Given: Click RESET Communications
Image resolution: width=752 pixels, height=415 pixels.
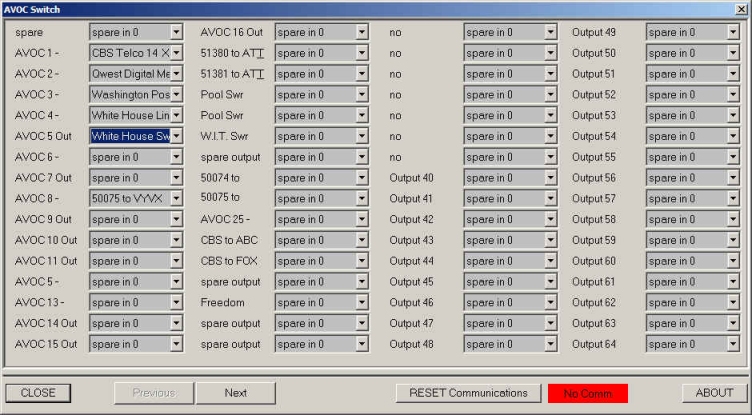Looking at the screenshot, I should pyautogui.click(x=468, y=393).
